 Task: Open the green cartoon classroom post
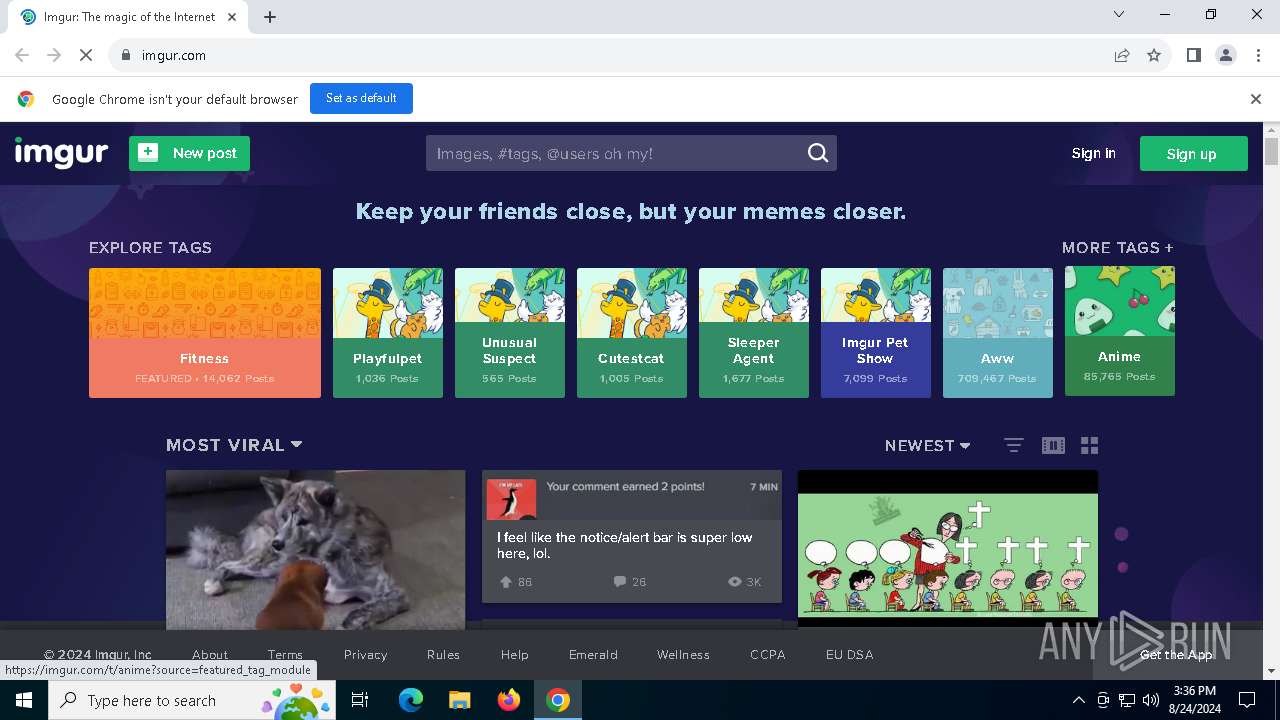click(x=948, y=549)
